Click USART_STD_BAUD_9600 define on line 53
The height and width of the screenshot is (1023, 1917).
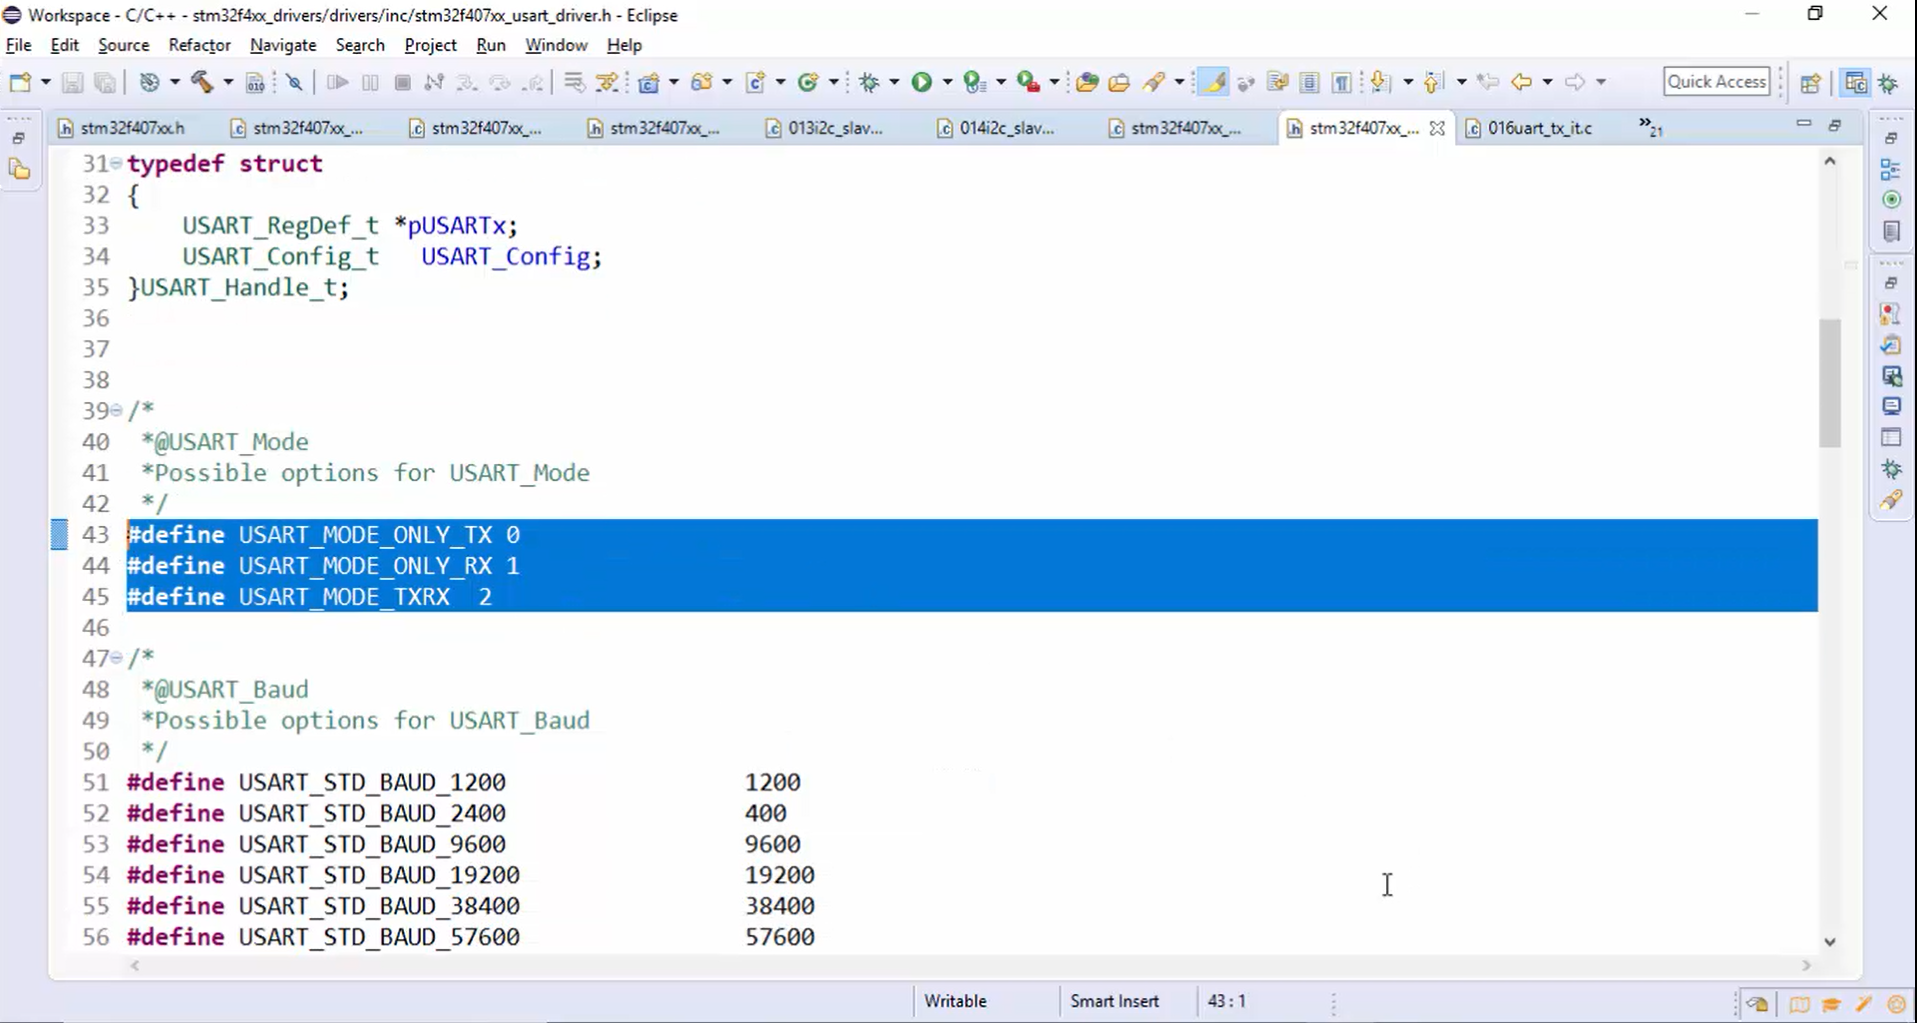click(372, 844)
